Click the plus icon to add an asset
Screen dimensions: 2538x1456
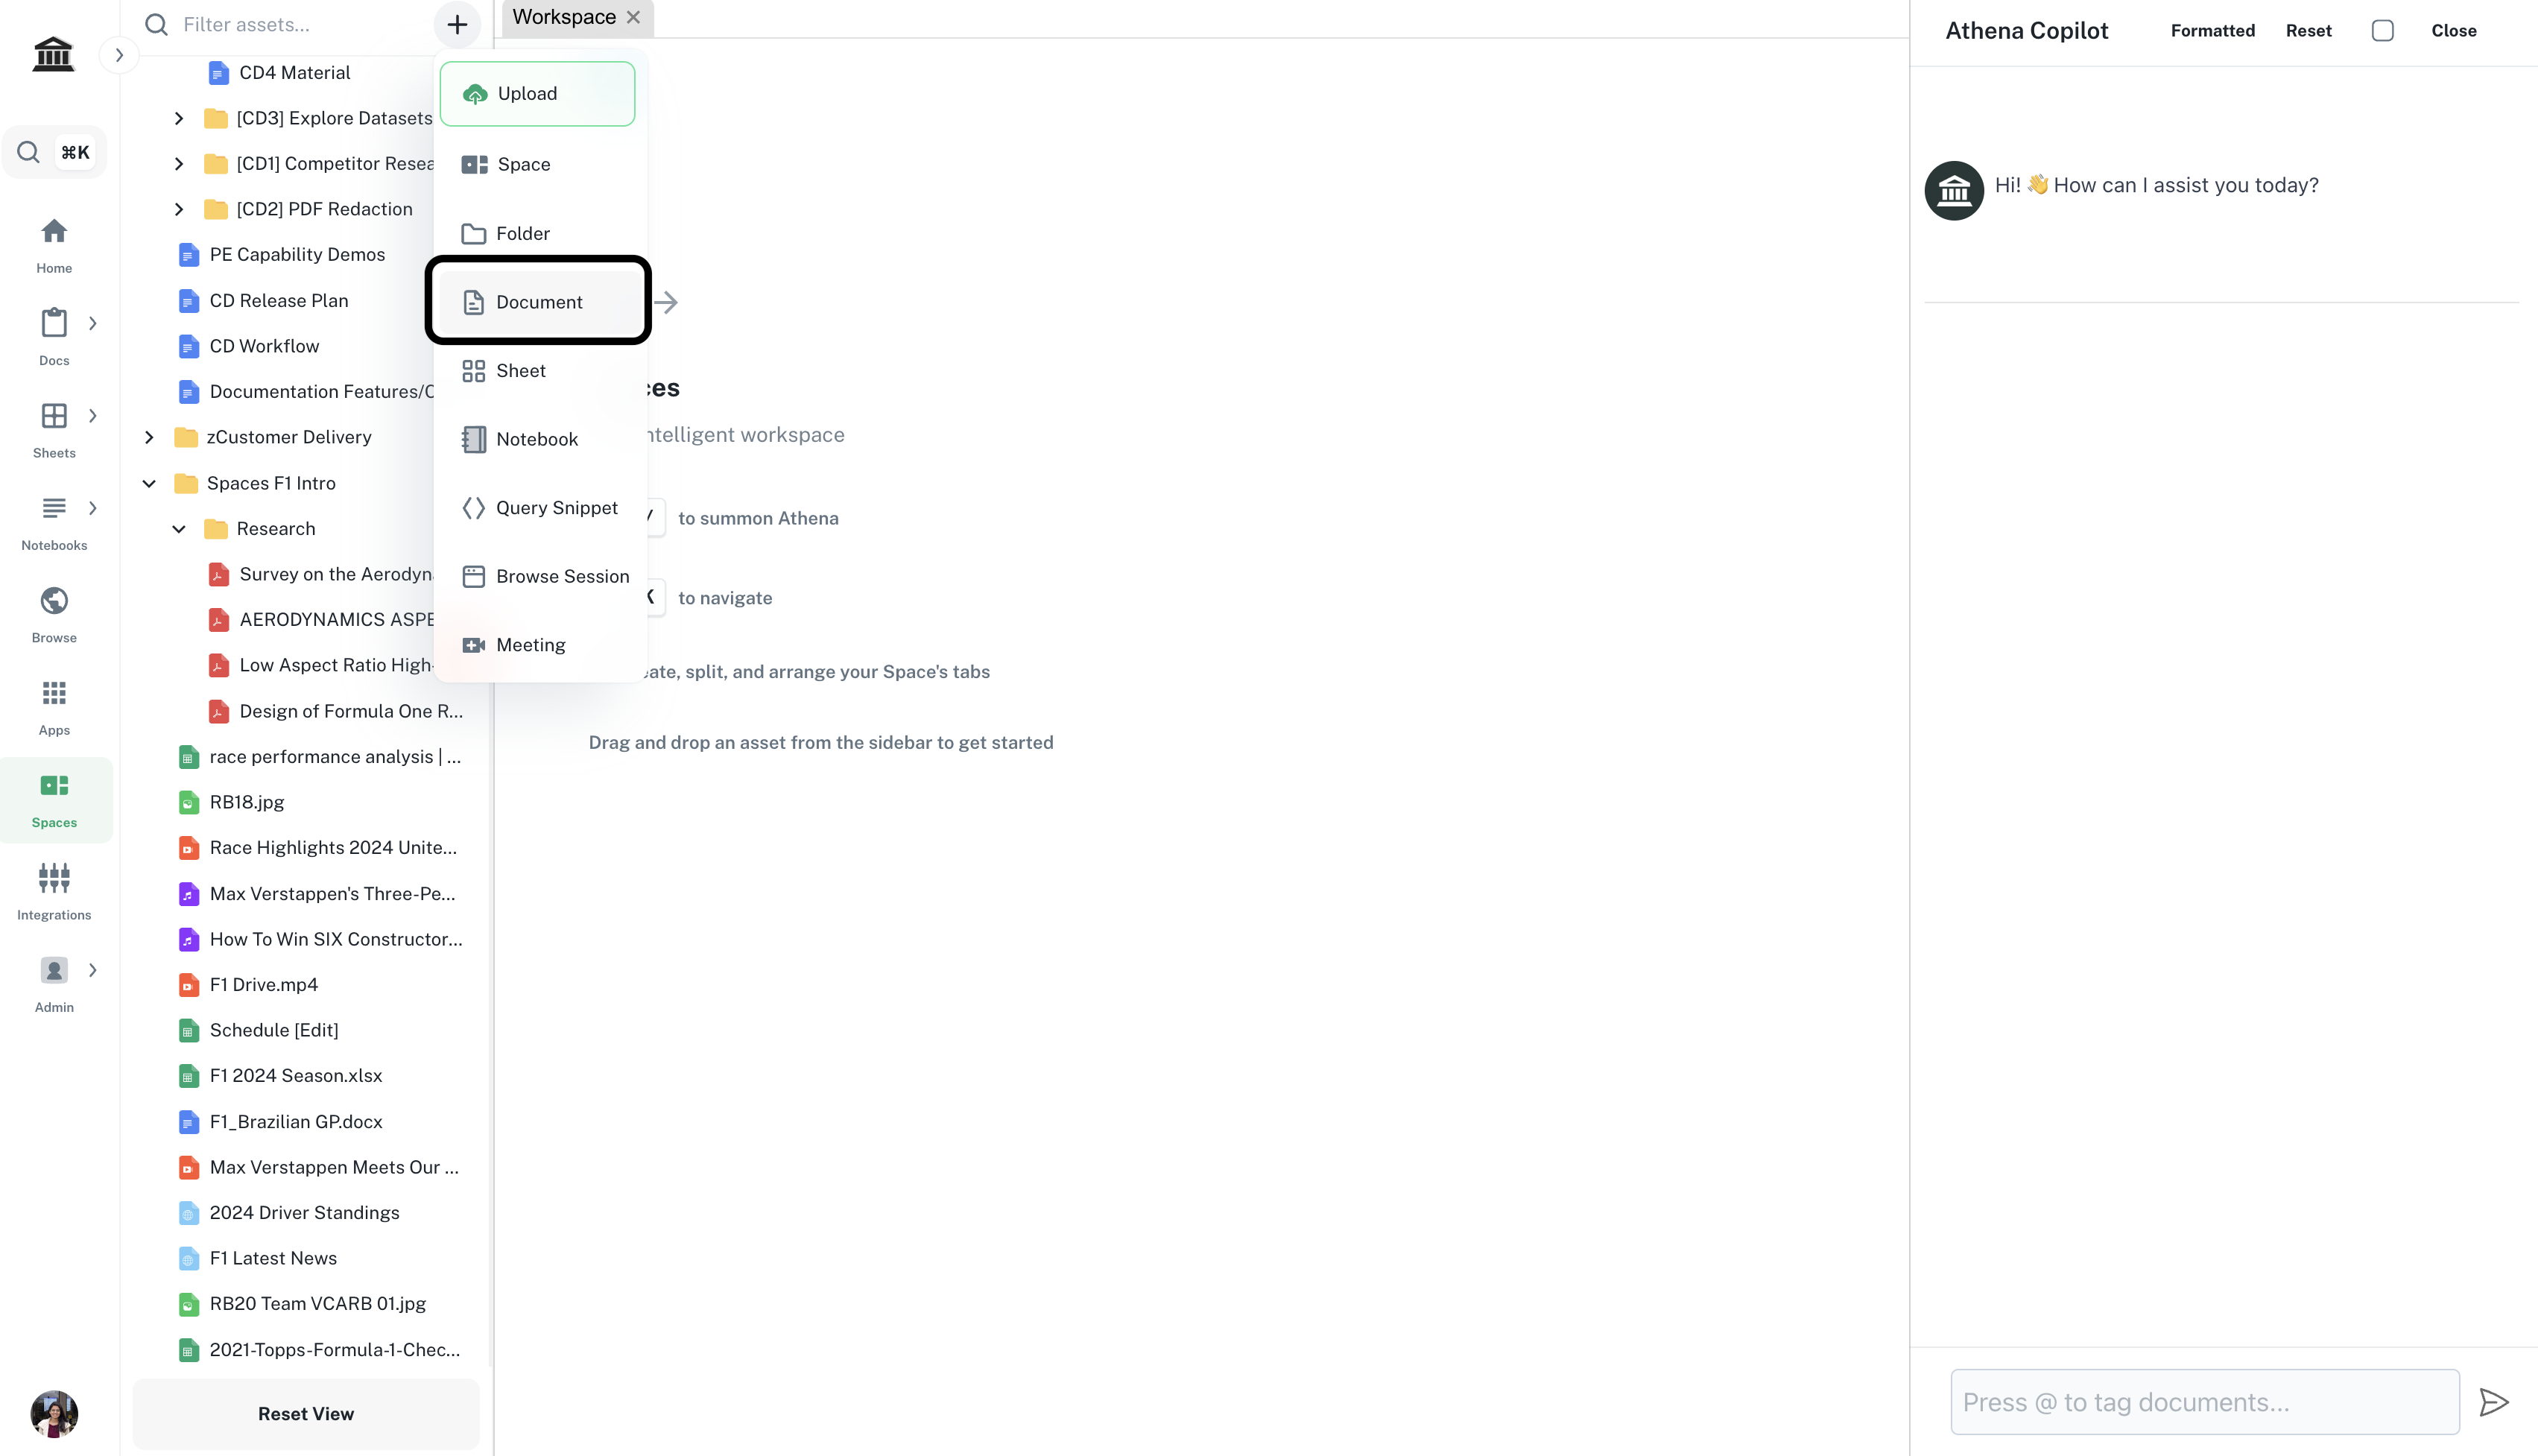(x=457, y=24)
